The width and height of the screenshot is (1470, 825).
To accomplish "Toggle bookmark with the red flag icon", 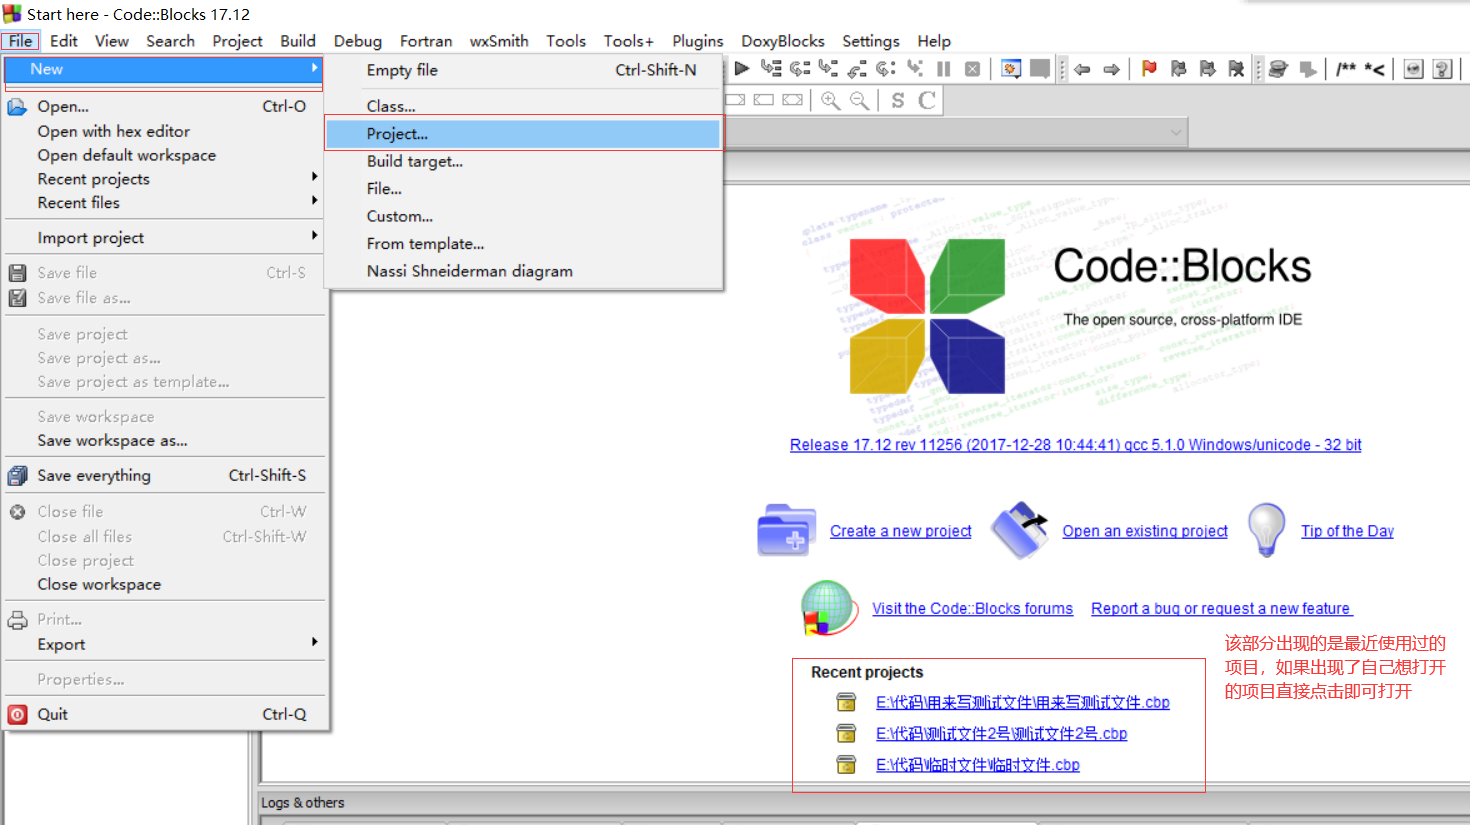I will point(1149,69).
